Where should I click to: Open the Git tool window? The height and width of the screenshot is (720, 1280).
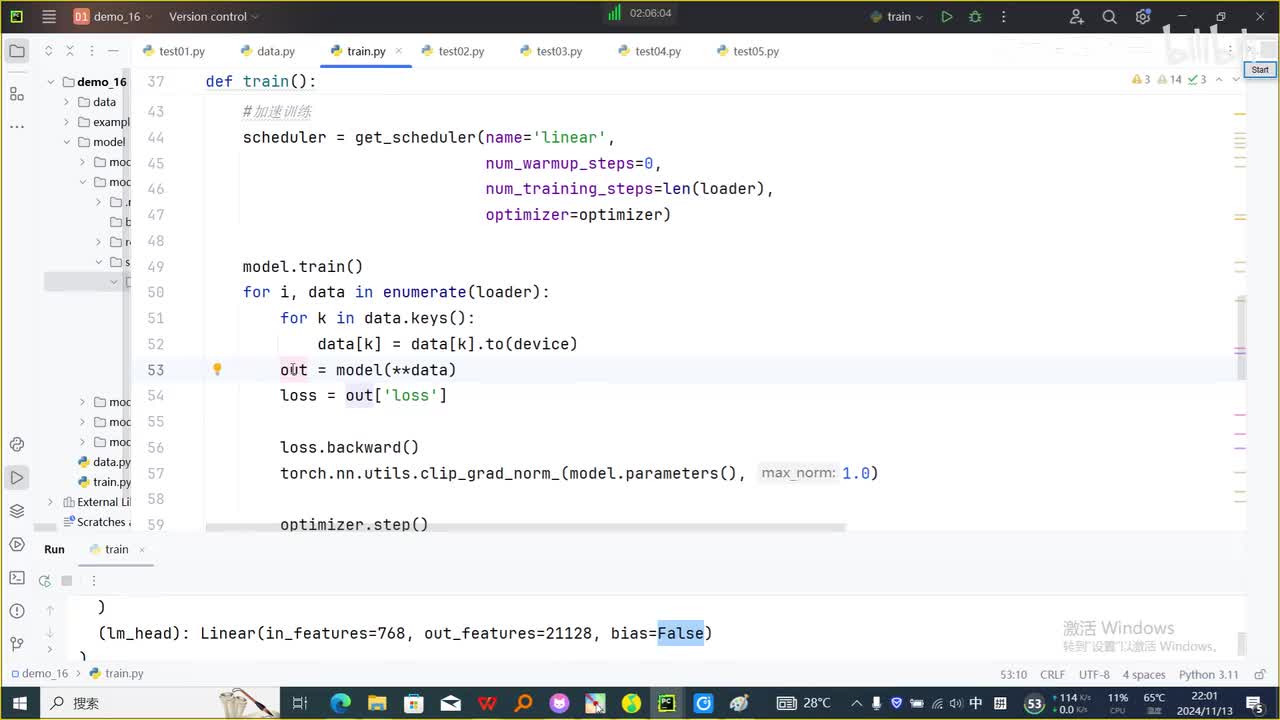pos(17,644)
